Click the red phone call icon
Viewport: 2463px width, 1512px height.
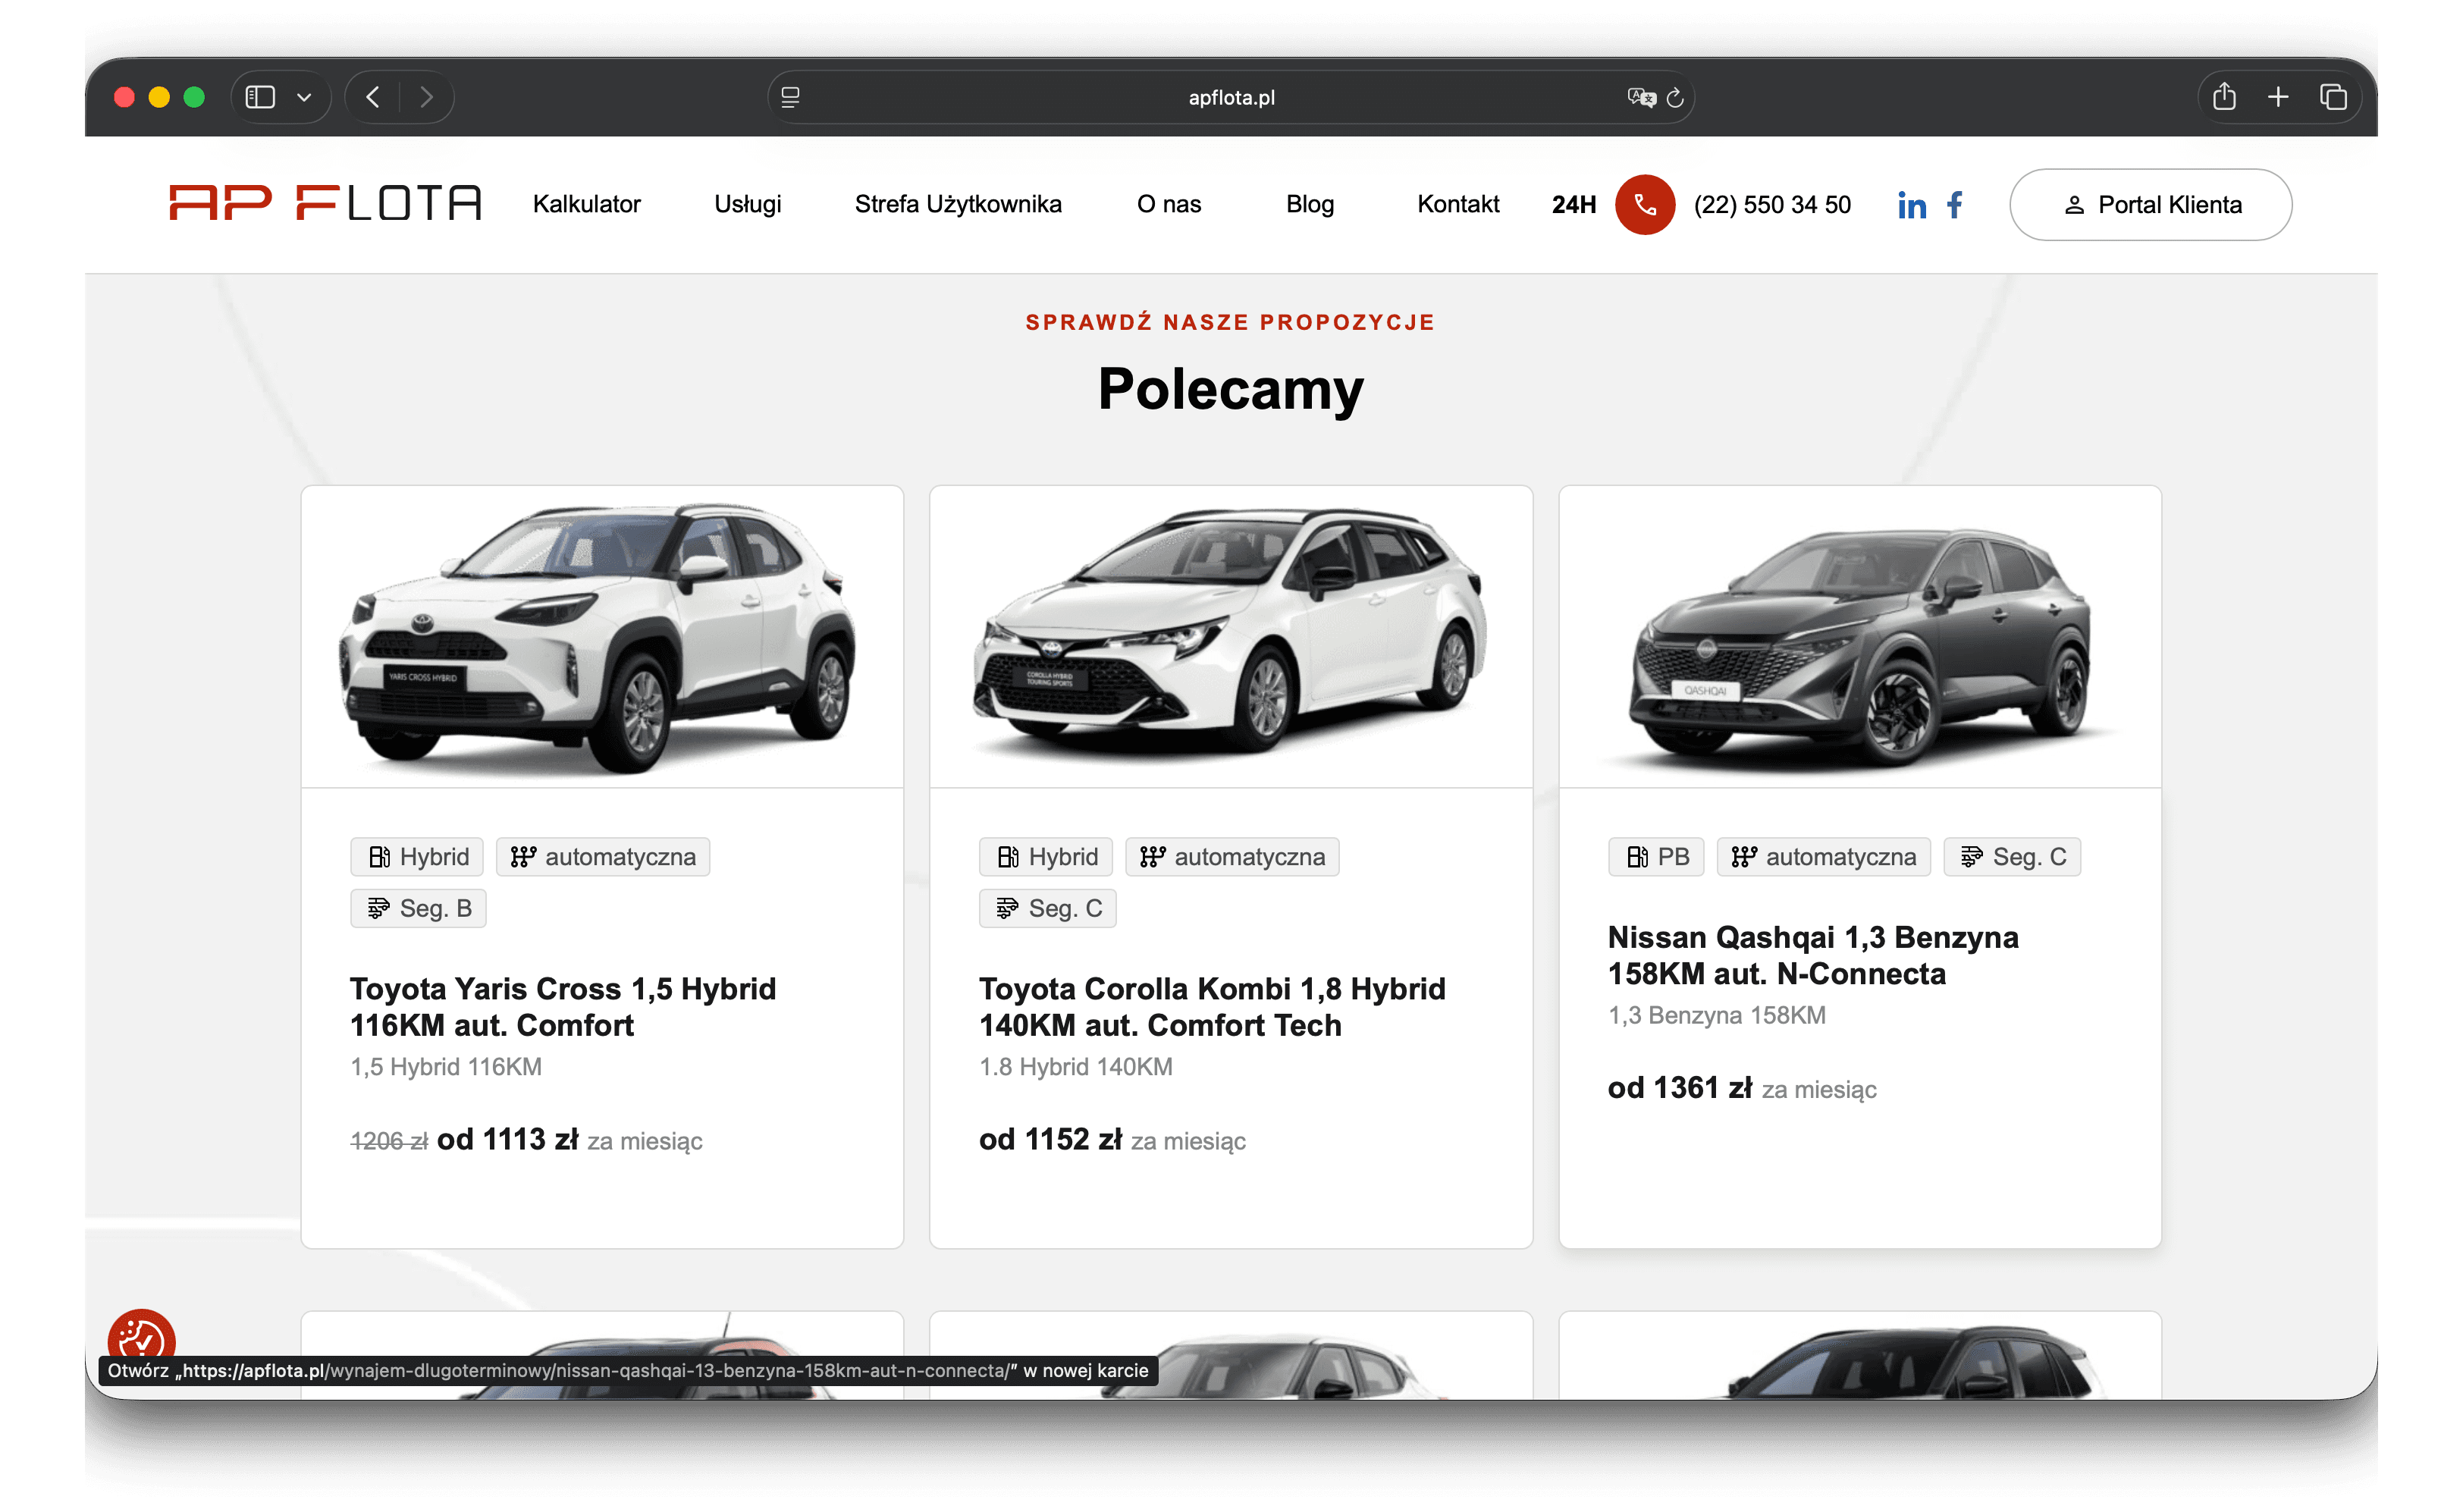tap(1645, 205)
